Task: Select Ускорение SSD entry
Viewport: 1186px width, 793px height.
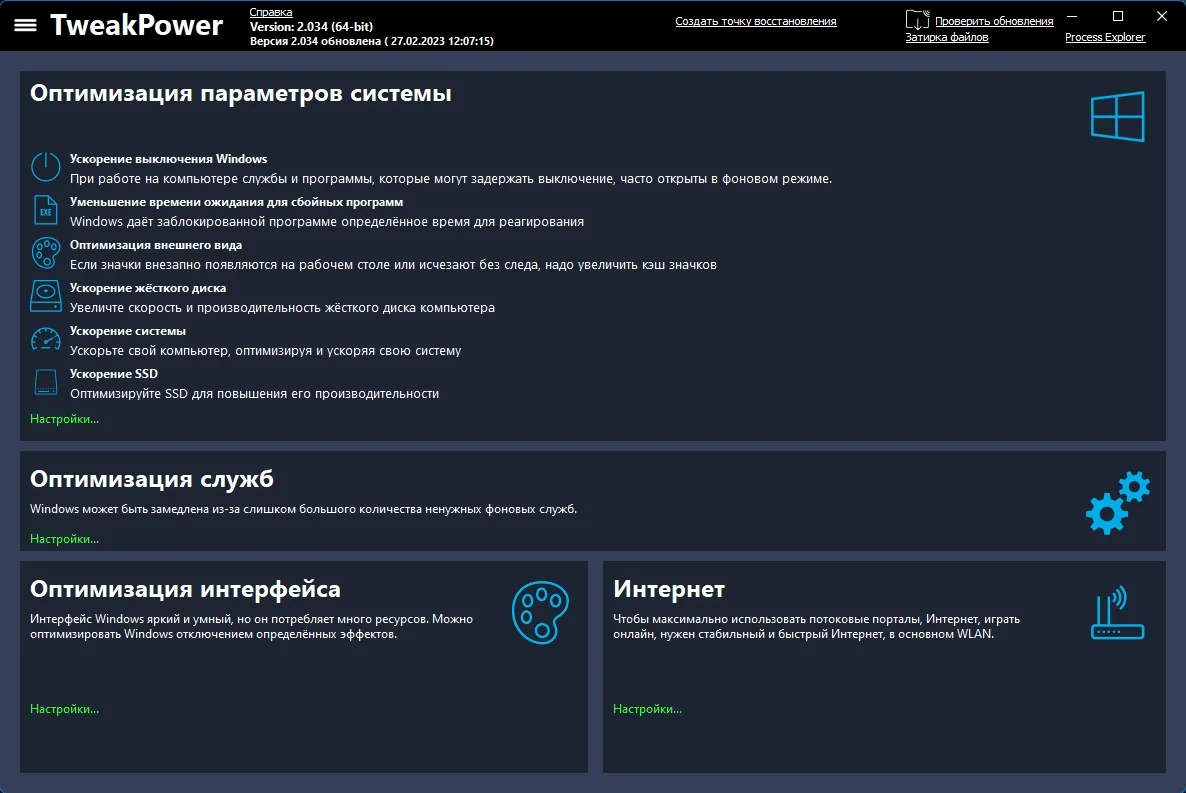Action: point(114,374)
